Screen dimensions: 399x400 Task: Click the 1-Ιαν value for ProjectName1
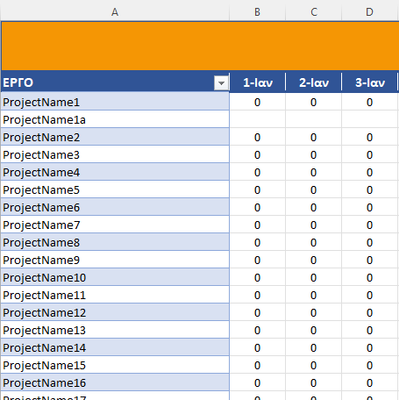257,102
